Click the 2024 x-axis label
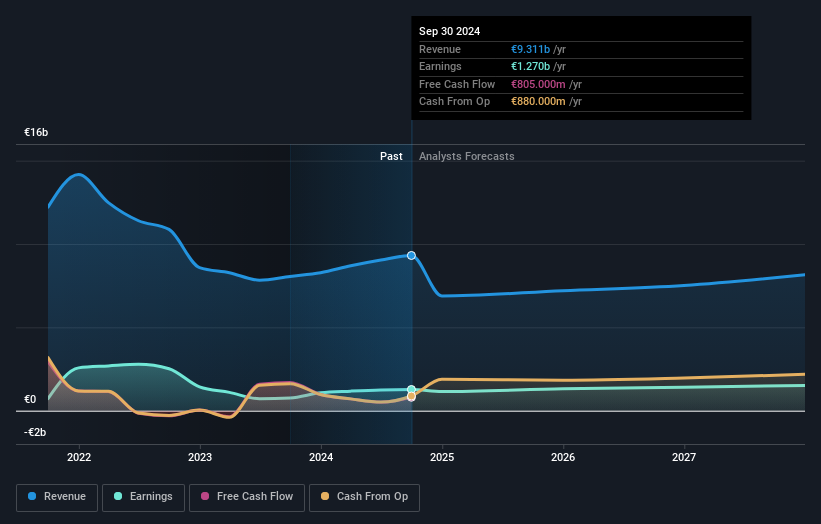The image size is (821, 524). [x=321, y=458]
